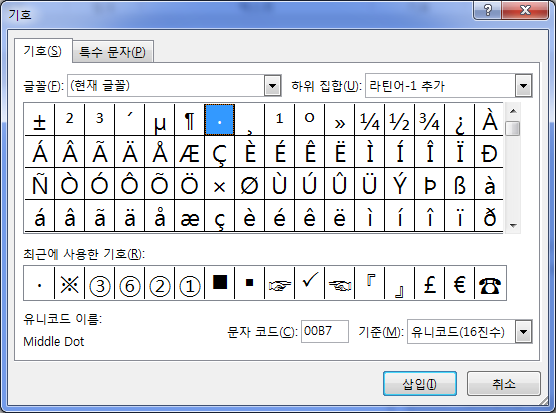Open the 글꼴 font dropdown

coord(272,85)
